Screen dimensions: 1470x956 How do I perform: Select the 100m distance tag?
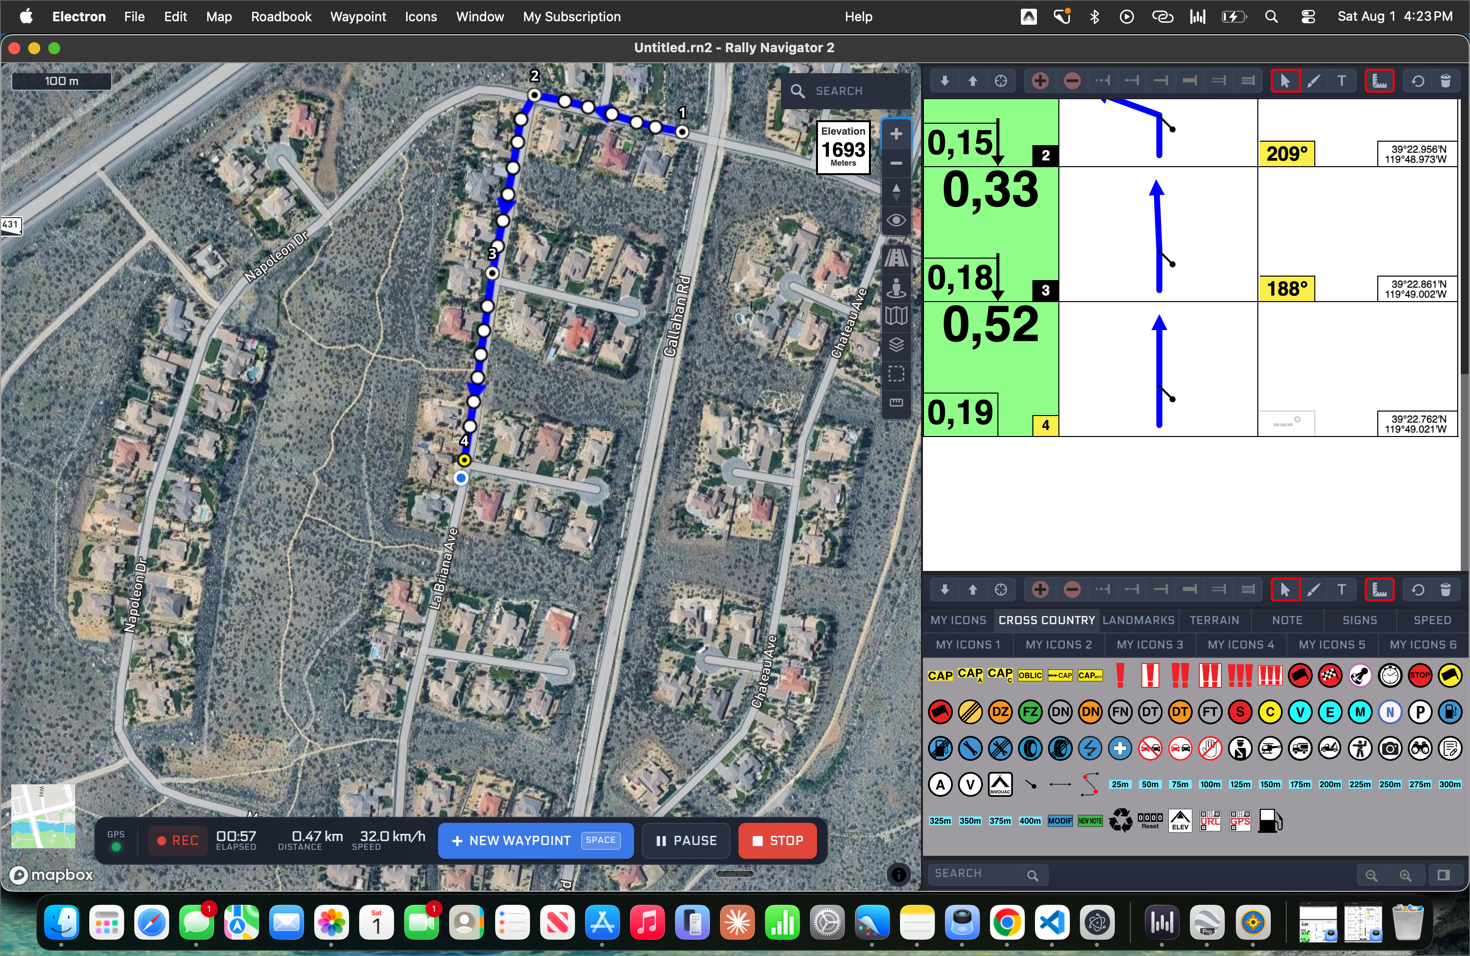pyautogui.click(x=1210, y=785)
